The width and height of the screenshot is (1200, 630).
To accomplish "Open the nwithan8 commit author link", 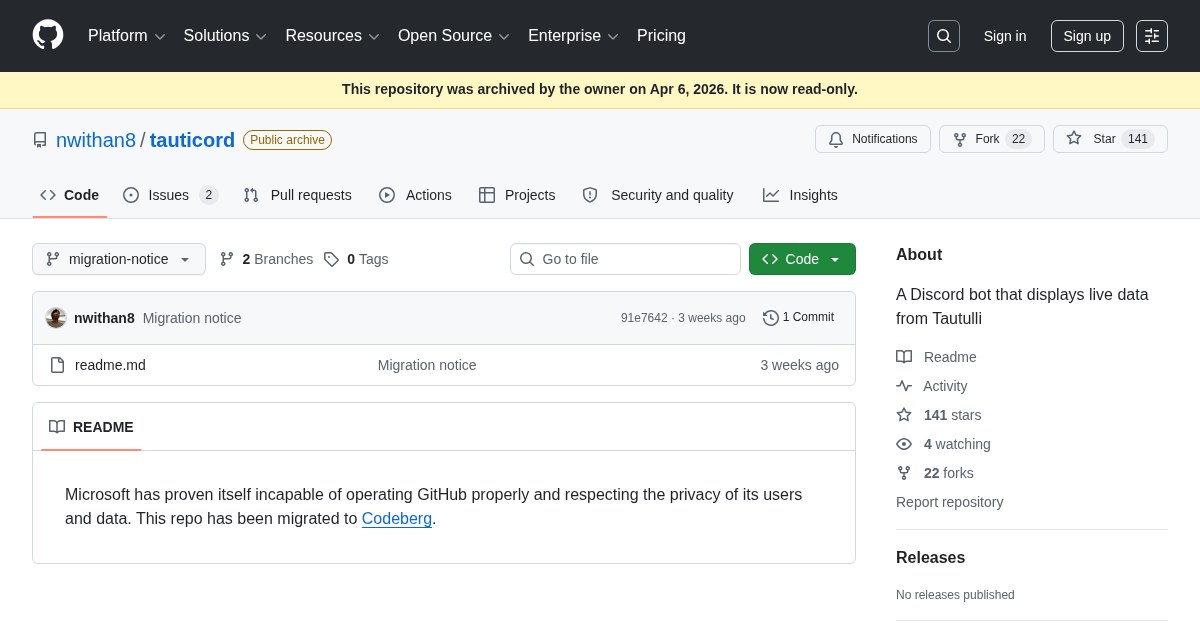I will 104,318.
